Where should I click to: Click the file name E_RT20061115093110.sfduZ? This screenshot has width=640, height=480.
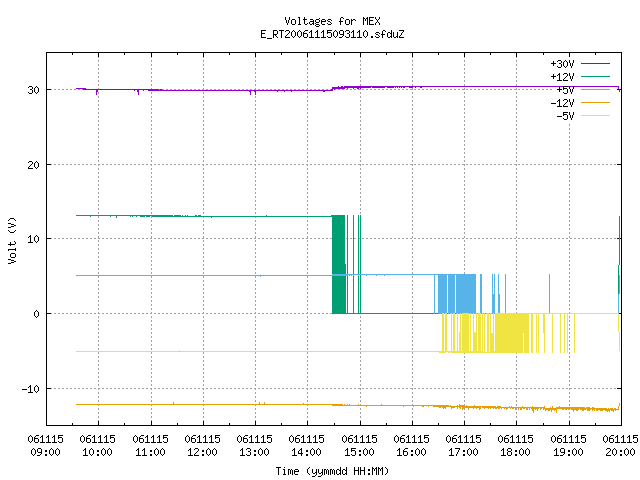click(332, 34)
